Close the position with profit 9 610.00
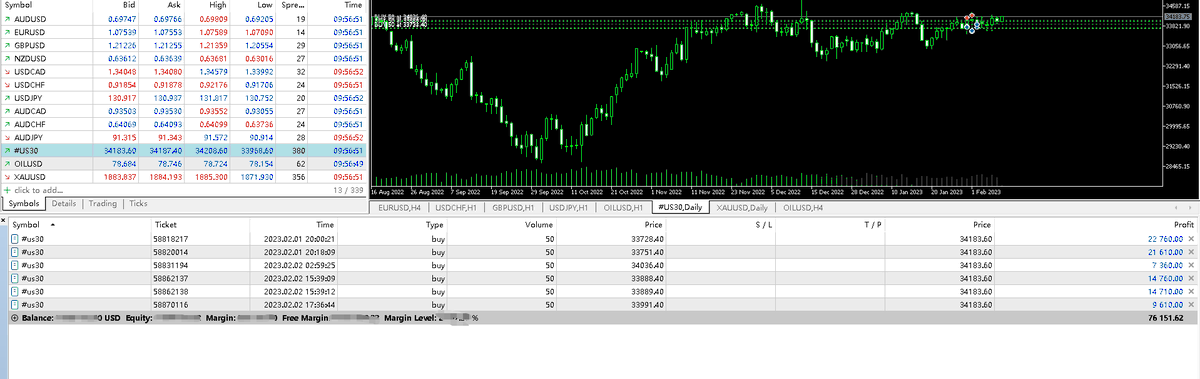The image size is (1200, 379). pyautogui.click(x=1192, y=304)
